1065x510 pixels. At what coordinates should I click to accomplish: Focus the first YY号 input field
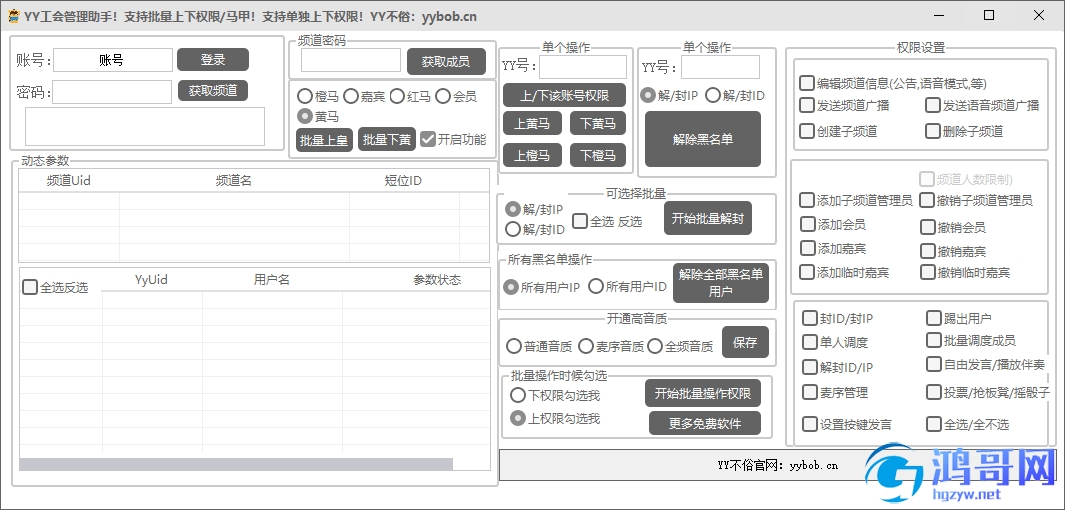(583, 67)
